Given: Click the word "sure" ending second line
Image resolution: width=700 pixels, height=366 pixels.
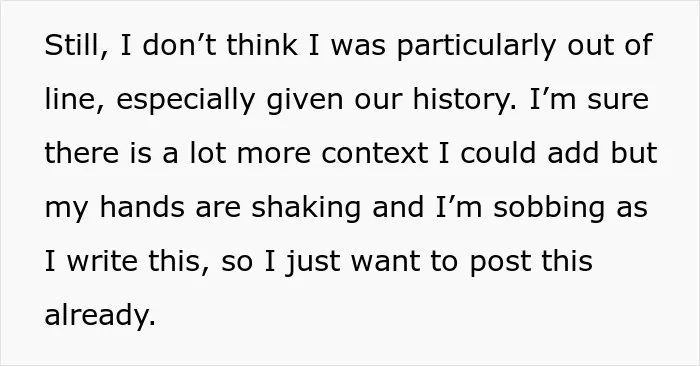Looking at the screenshot, I should point(618,101).
